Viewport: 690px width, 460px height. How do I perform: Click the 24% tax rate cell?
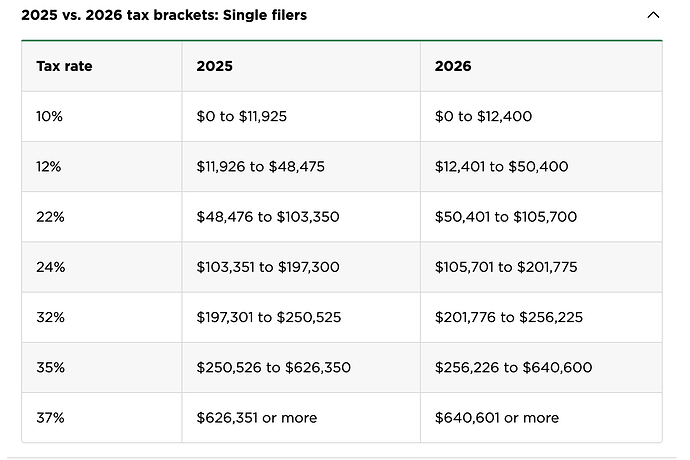coord(49,267)
